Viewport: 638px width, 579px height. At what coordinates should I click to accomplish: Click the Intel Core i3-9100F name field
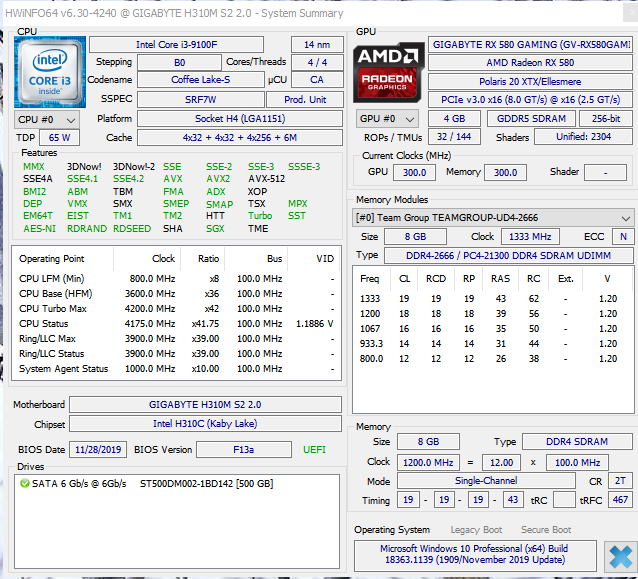(x=186, y=45)
